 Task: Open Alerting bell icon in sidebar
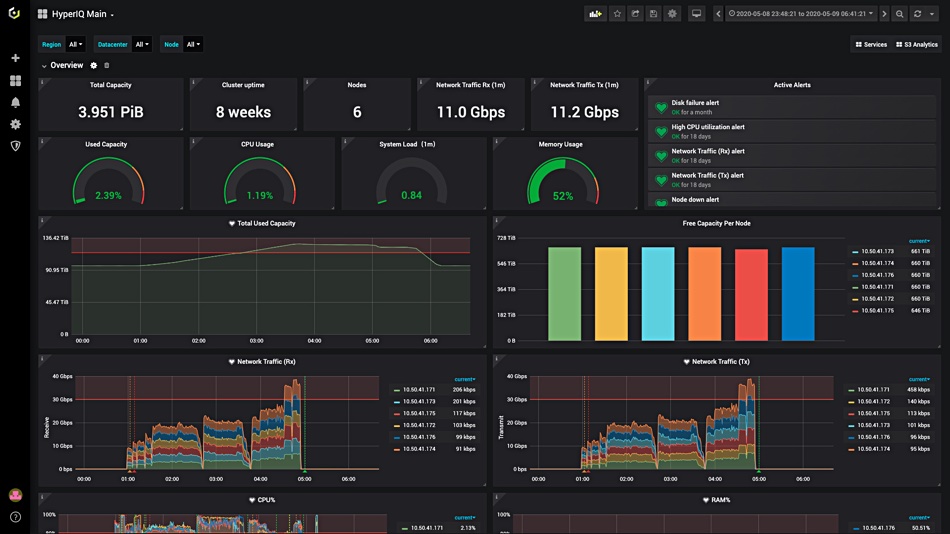point(16,102)
